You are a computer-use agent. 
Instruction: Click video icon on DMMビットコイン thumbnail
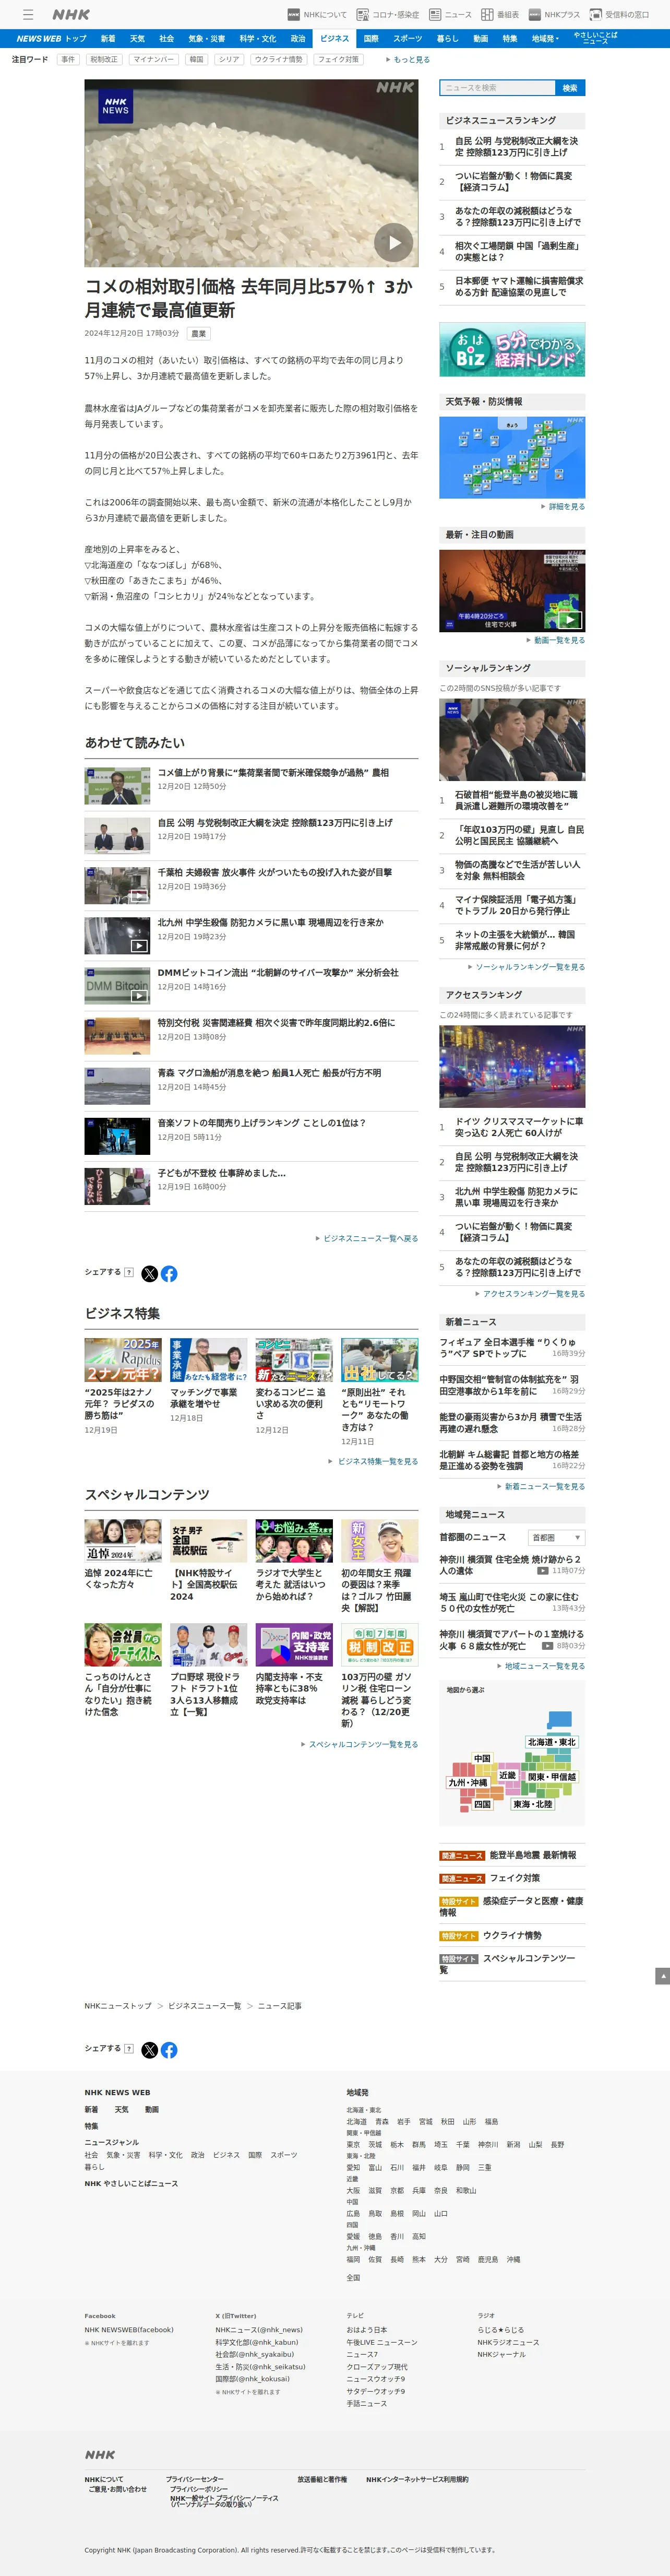click(x=139, y=996)
